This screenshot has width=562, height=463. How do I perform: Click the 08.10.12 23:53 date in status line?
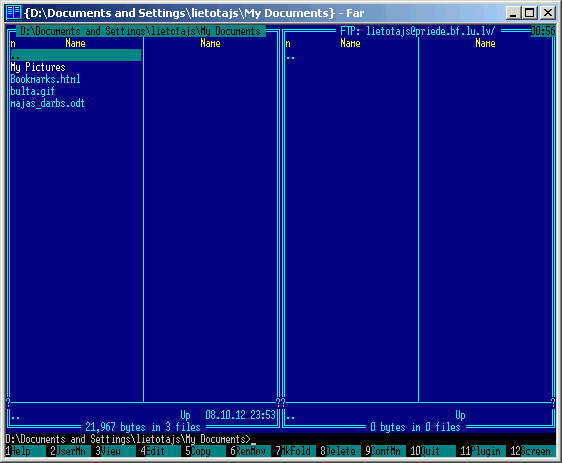click(240, 415)
